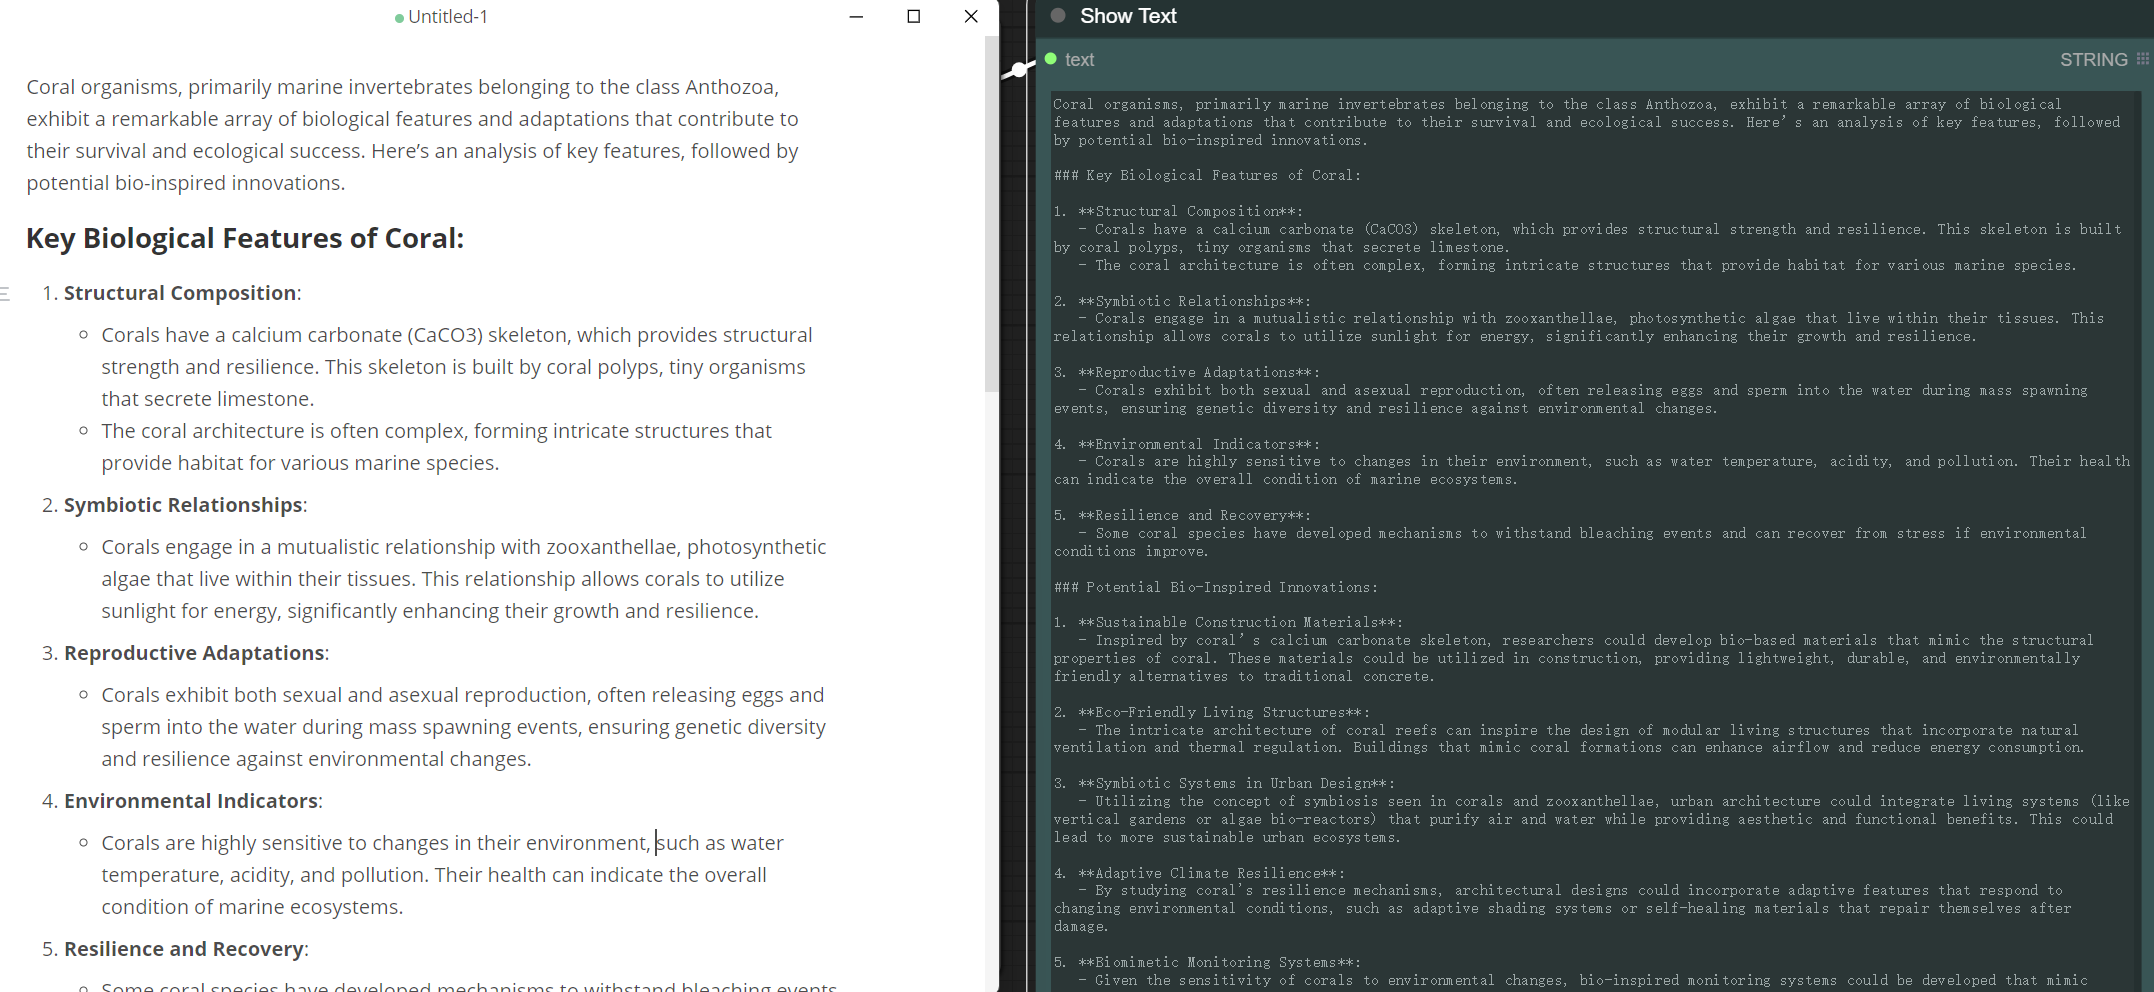The width and height of the screenshot is (2154, 992).
Task: Click the Show Text node title
Action: pyautogui.click(x=1128, y=16)
